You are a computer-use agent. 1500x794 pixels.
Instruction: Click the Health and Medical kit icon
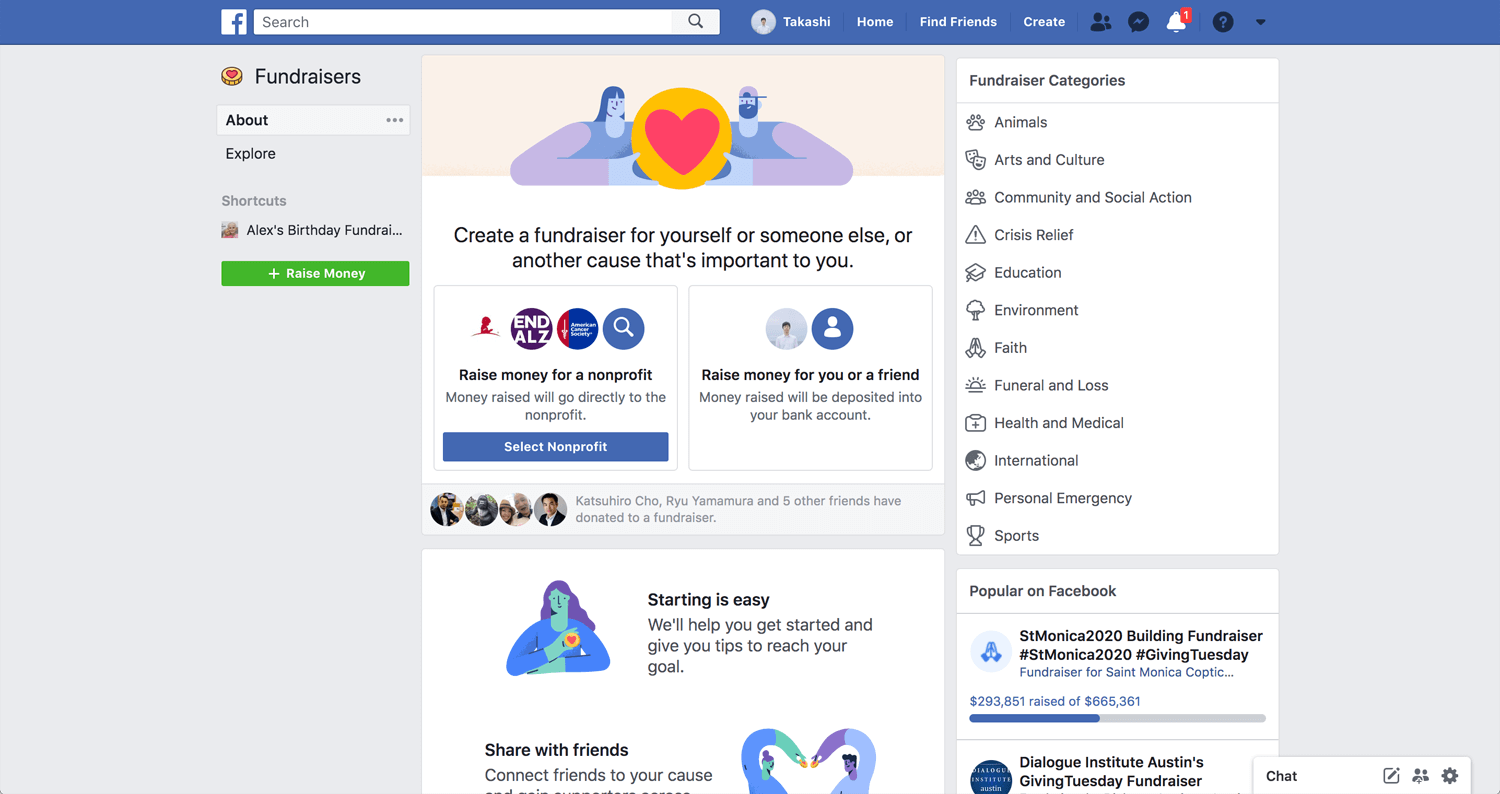975,423
